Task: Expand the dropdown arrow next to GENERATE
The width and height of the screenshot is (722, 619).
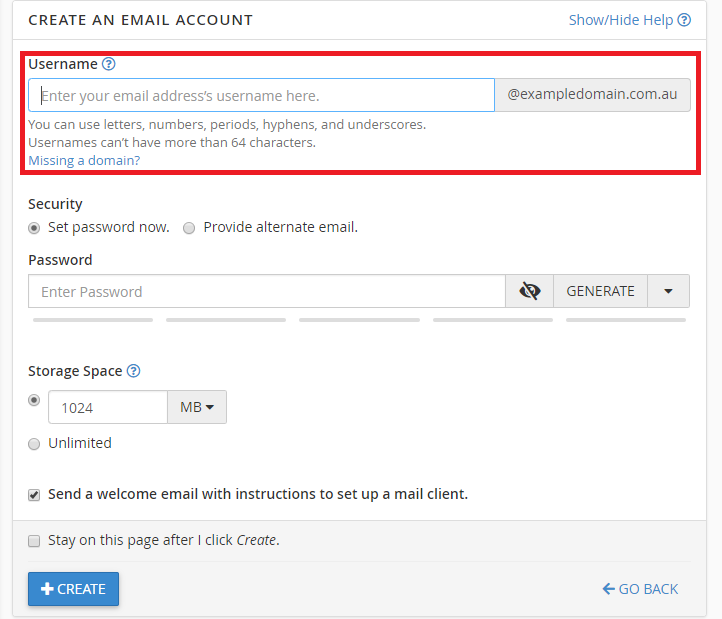Action: 669,292
